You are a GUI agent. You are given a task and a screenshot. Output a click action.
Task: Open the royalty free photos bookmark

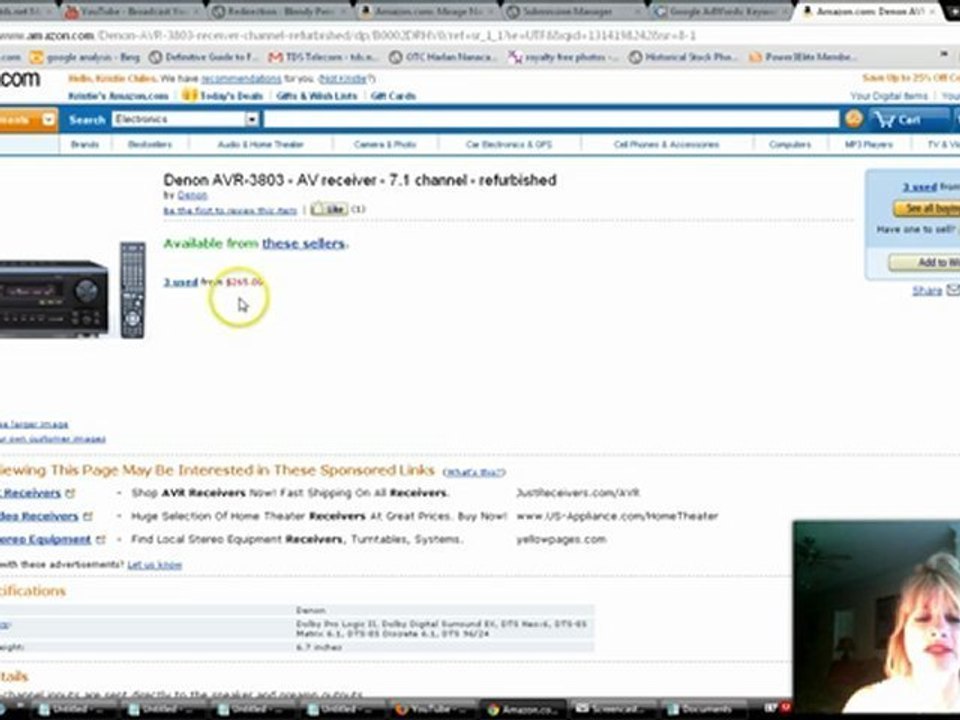(563, 58)
